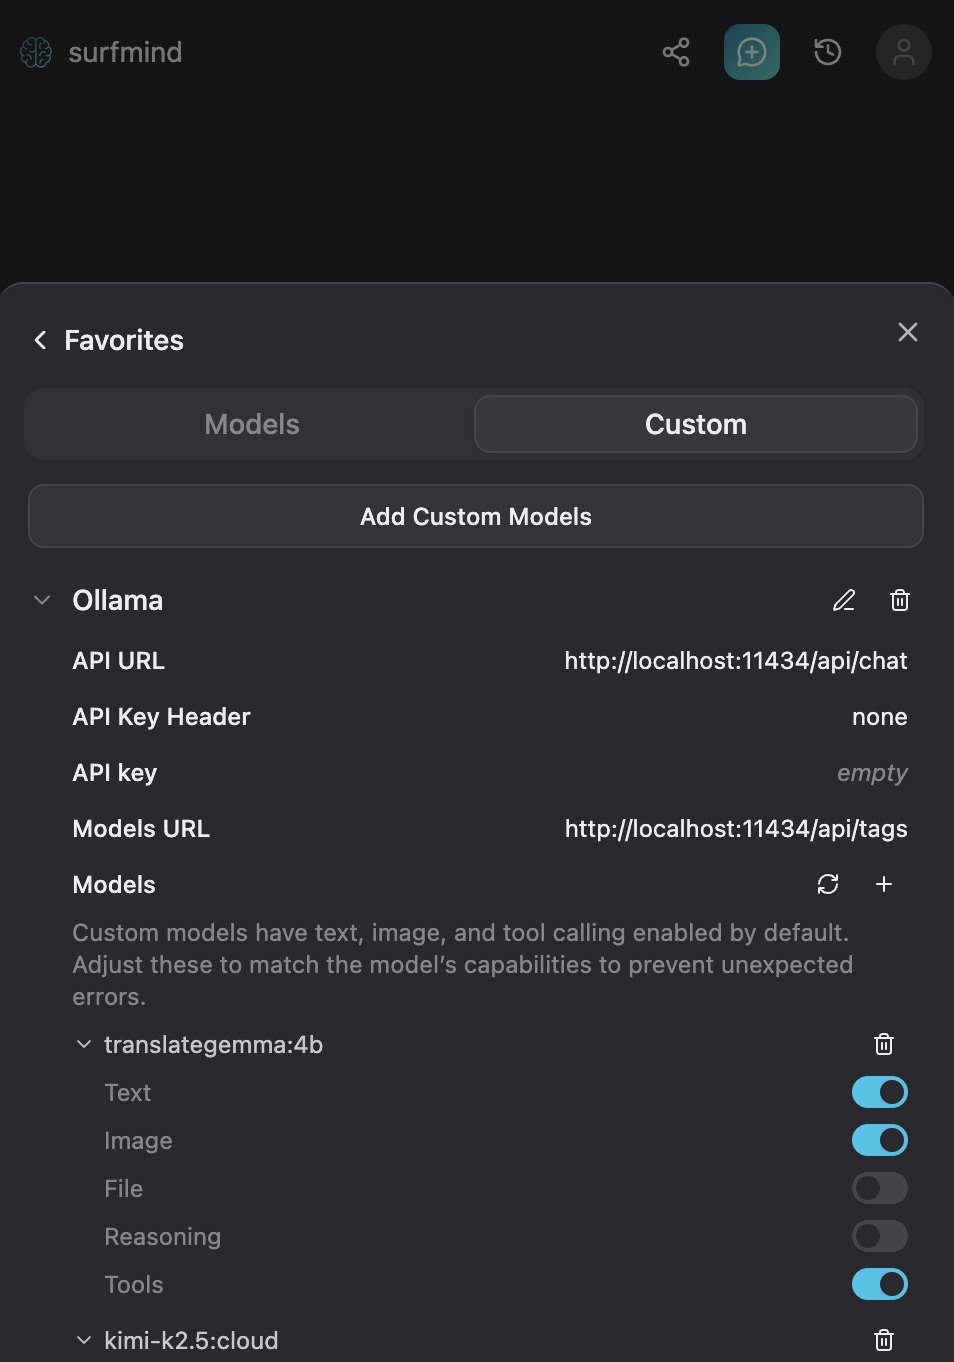Edit the Ollama provider with the pencil icon
This screenshot has width=954, height=1362.
click(843, 600)
